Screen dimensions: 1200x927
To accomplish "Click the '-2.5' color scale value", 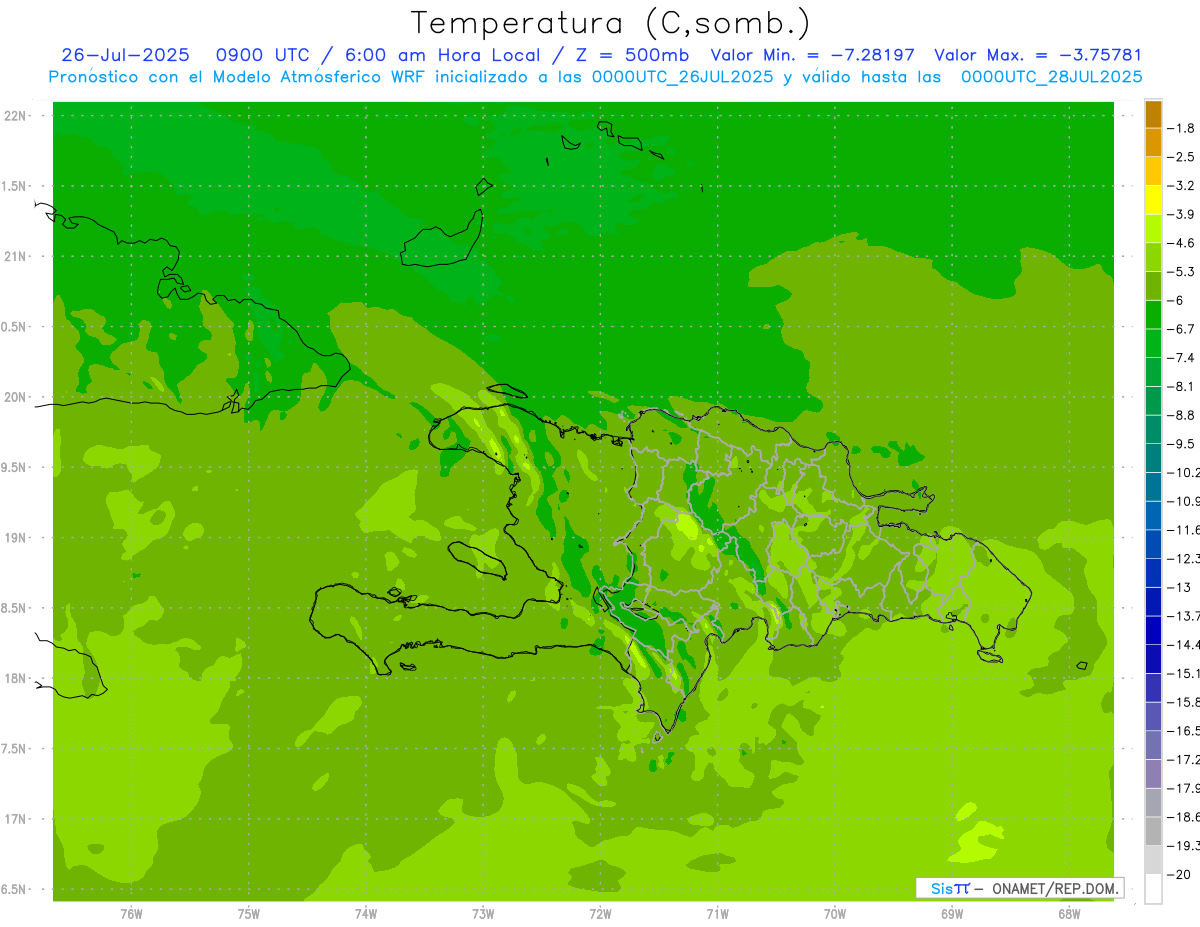I will click(1182, 157).
